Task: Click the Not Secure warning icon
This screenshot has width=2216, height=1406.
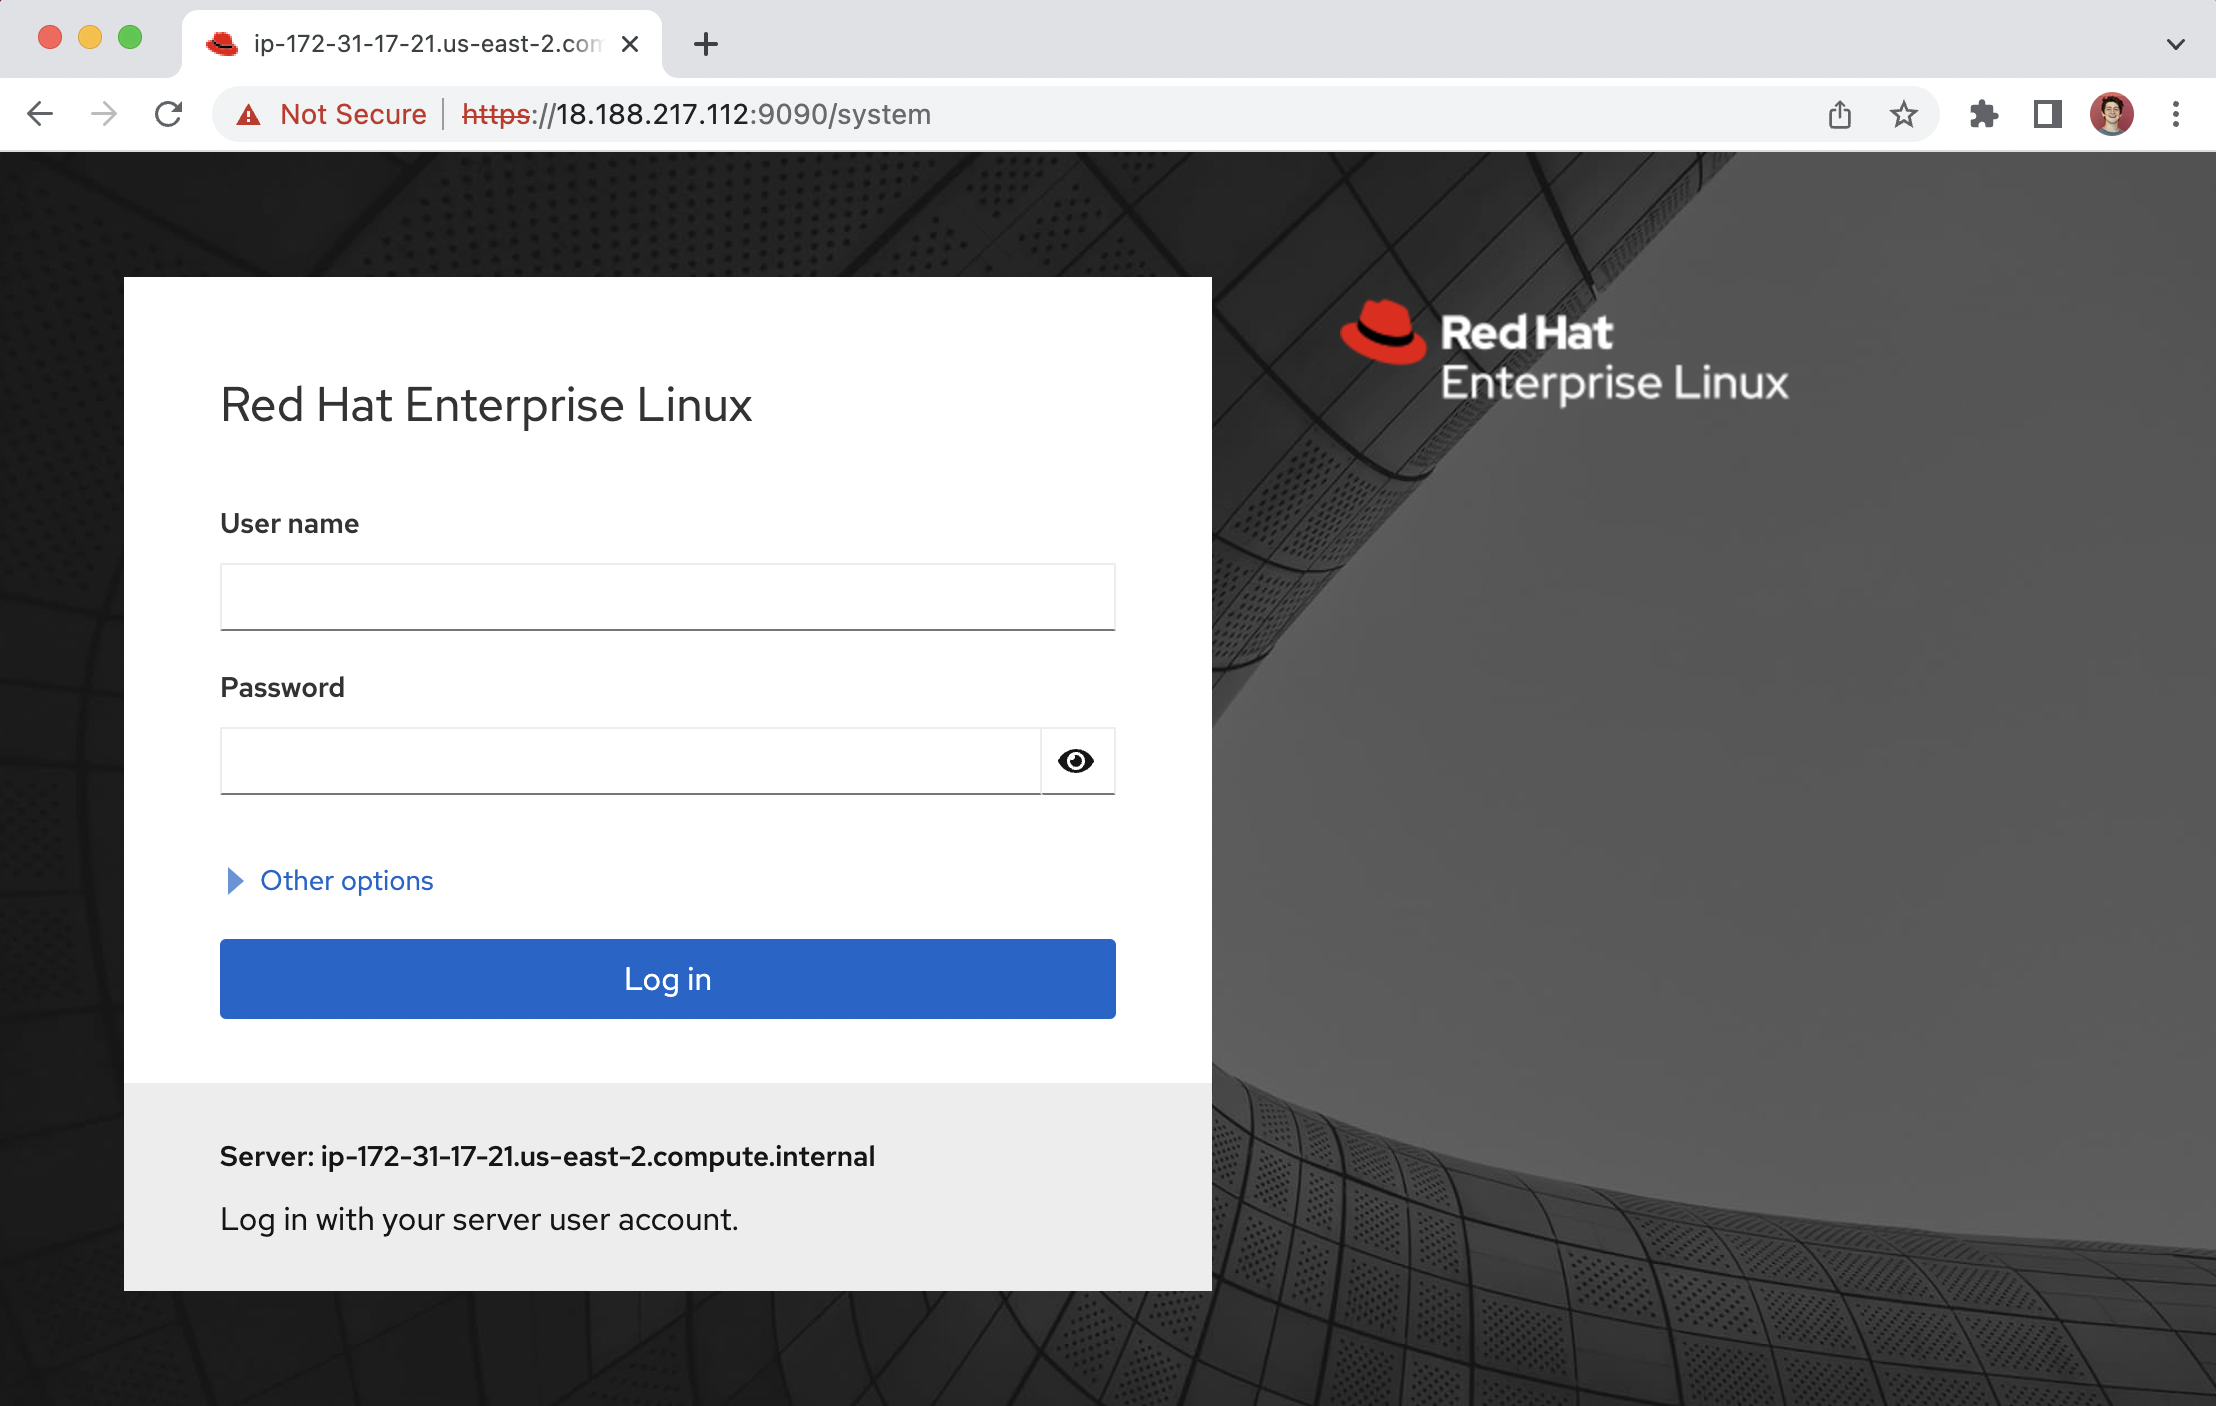Action: pos(249,115)
